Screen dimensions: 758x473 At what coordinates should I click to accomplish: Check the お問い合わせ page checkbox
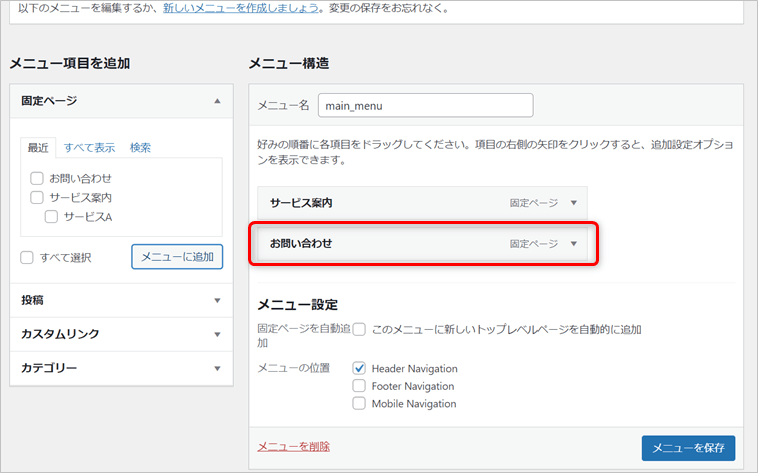37,178
